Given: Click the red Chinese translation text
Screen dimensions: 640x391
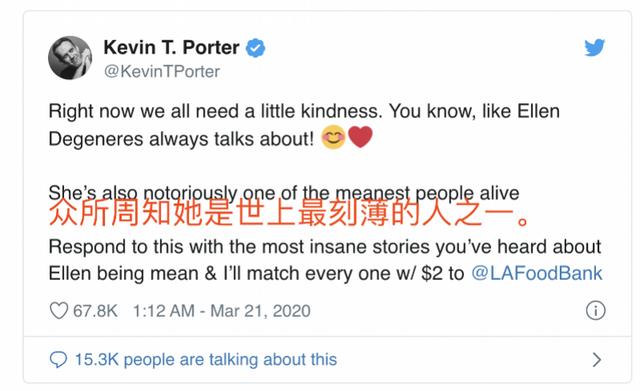Looking at the screenshot, I should pos(289,213).
